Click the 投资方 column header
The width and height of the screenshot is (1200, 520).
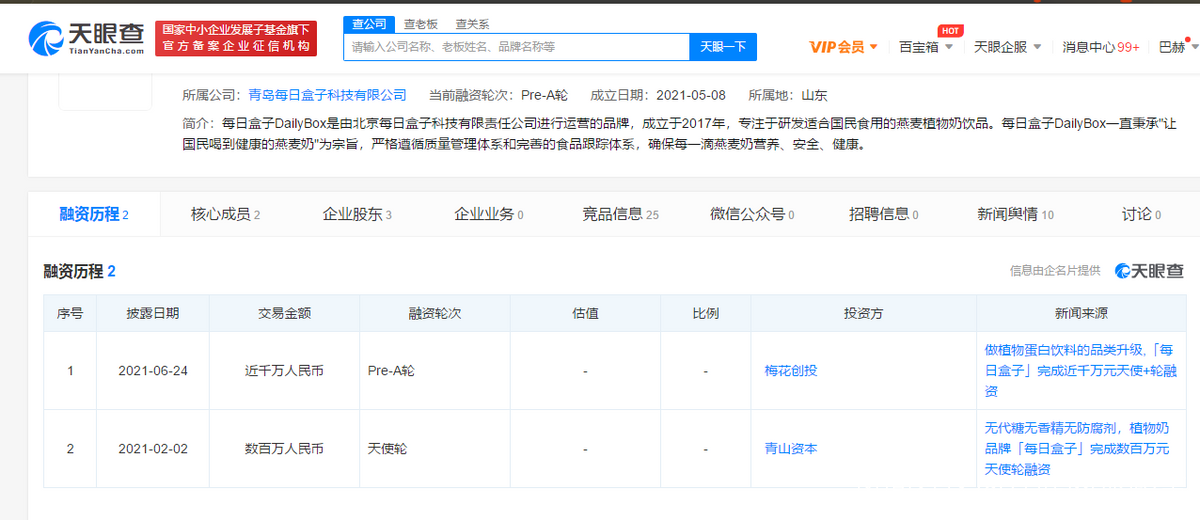[864, 313]
